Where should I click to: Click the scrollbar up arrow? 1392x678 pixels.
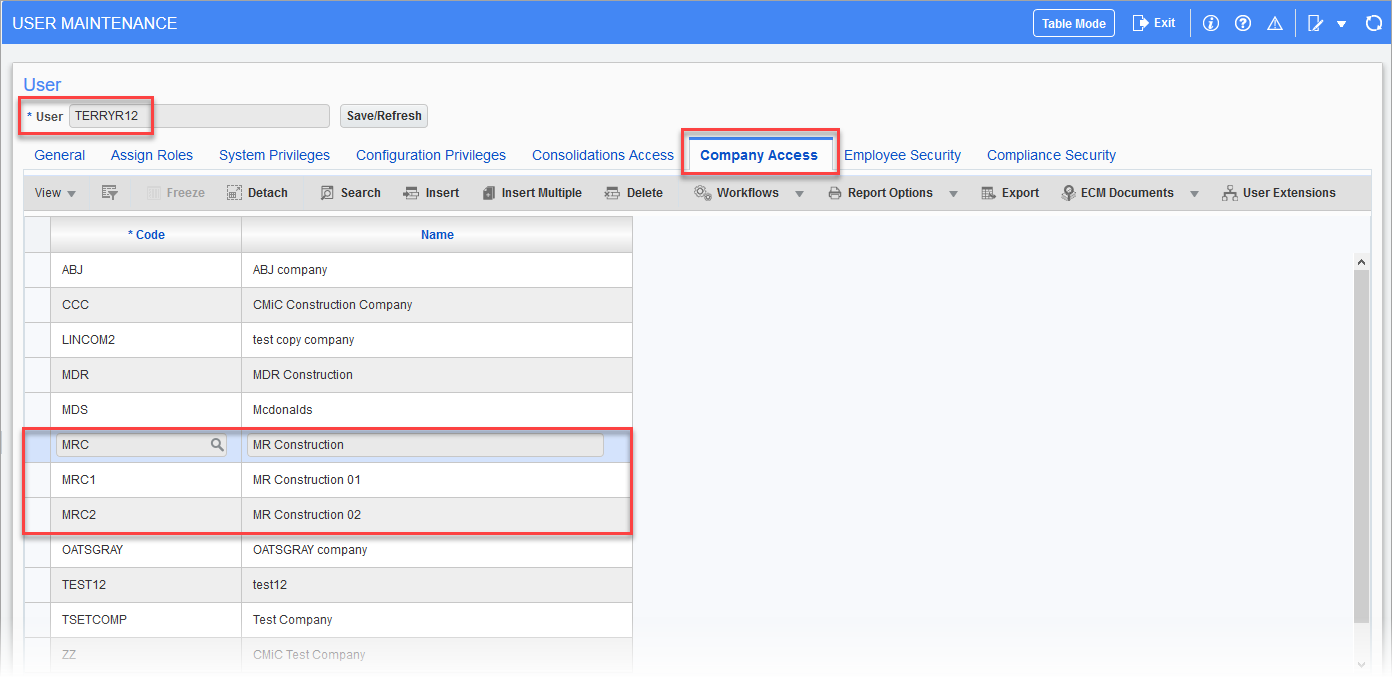(1361, 261)
